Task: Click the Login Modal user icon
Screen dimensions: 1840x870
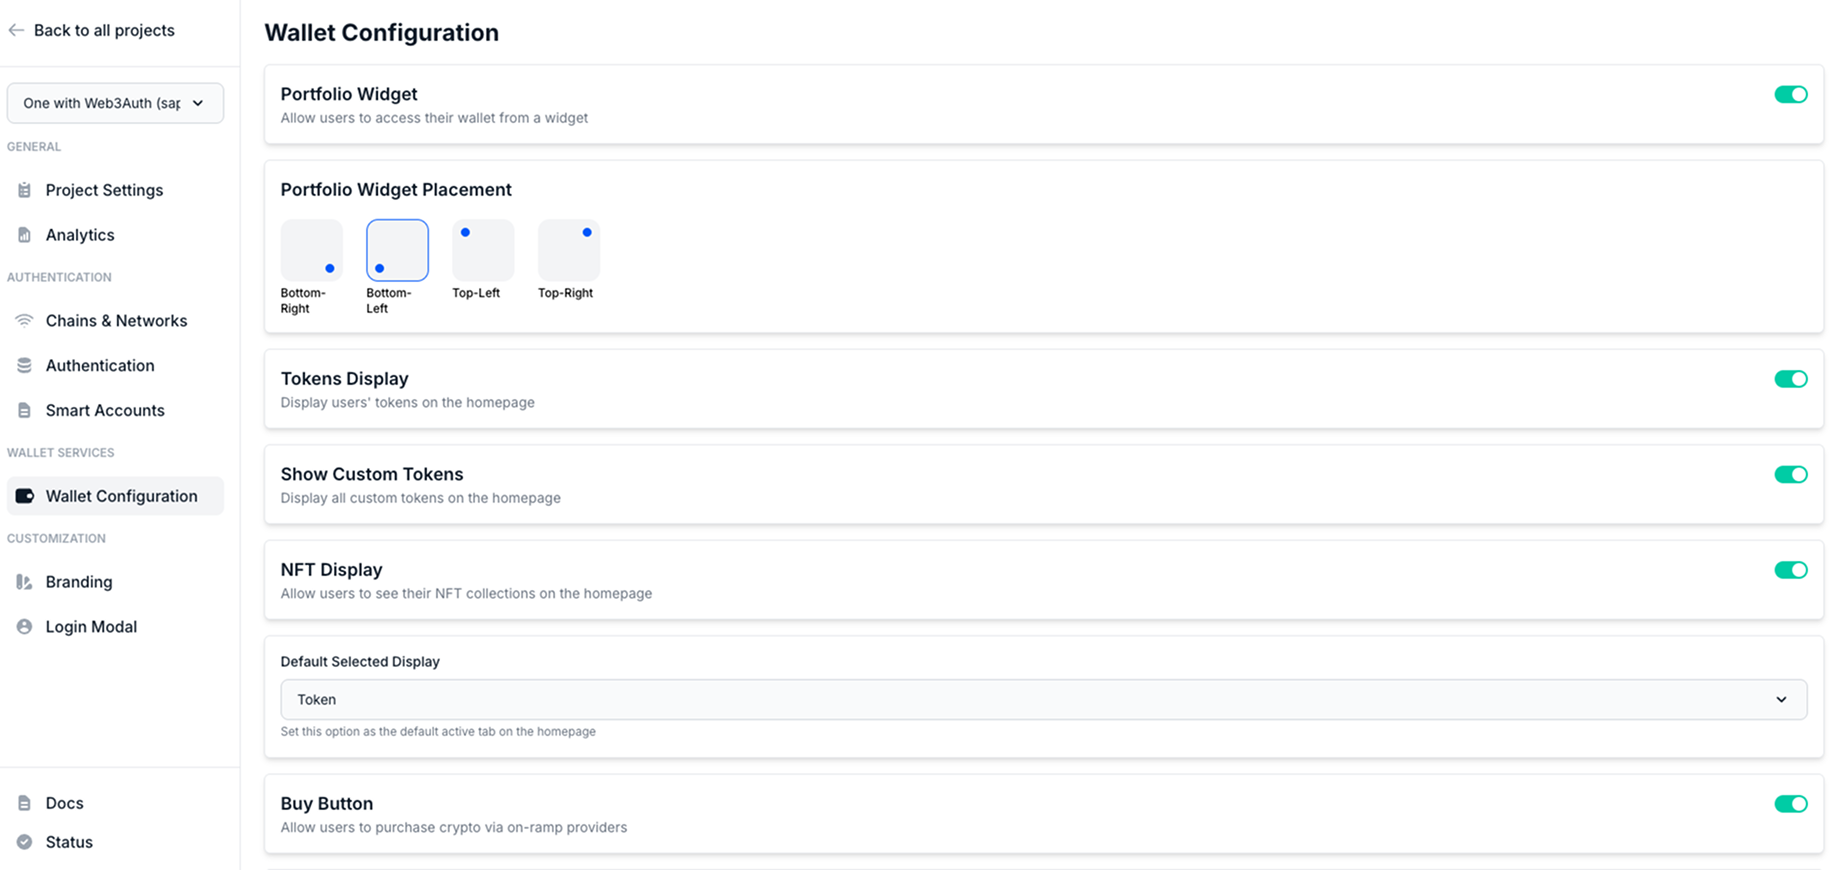Action: 25,627
